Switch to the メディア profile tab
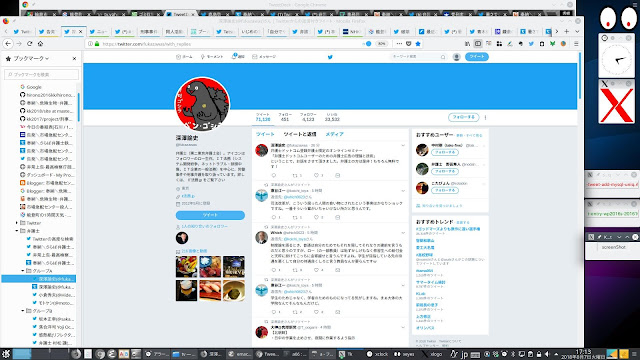 (334, 134)
